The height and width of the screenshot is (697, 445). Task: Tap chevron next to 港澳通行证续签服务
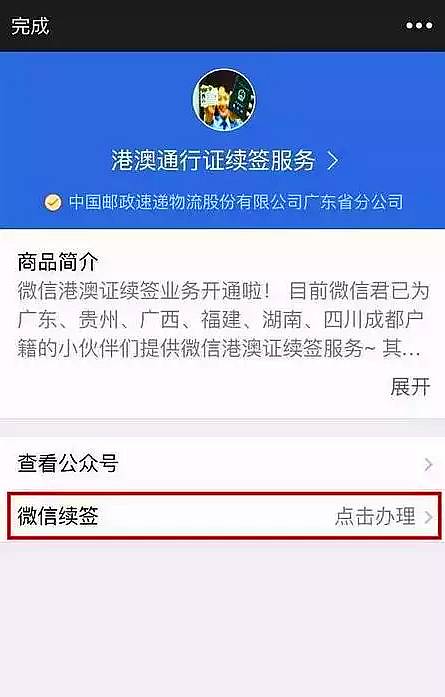tap(333, 161)
